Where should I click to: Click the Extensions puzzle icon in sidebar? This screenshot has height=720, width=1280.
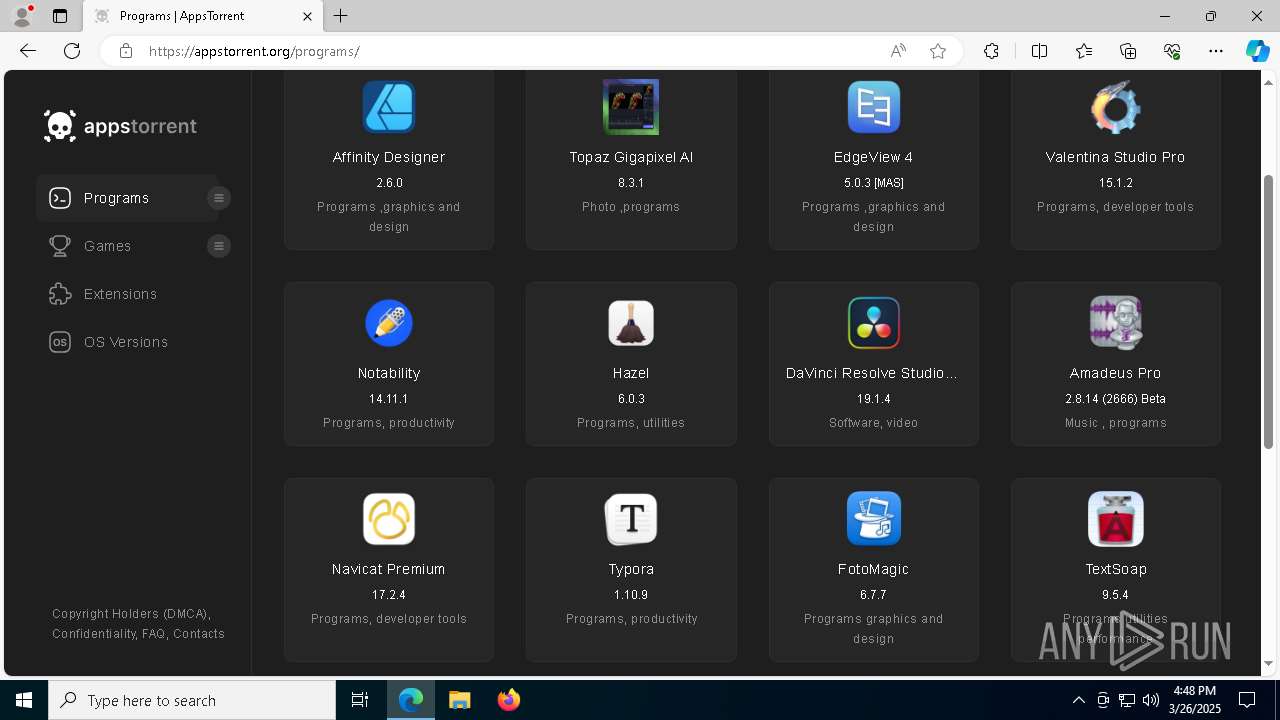click(x=60, y=294)
